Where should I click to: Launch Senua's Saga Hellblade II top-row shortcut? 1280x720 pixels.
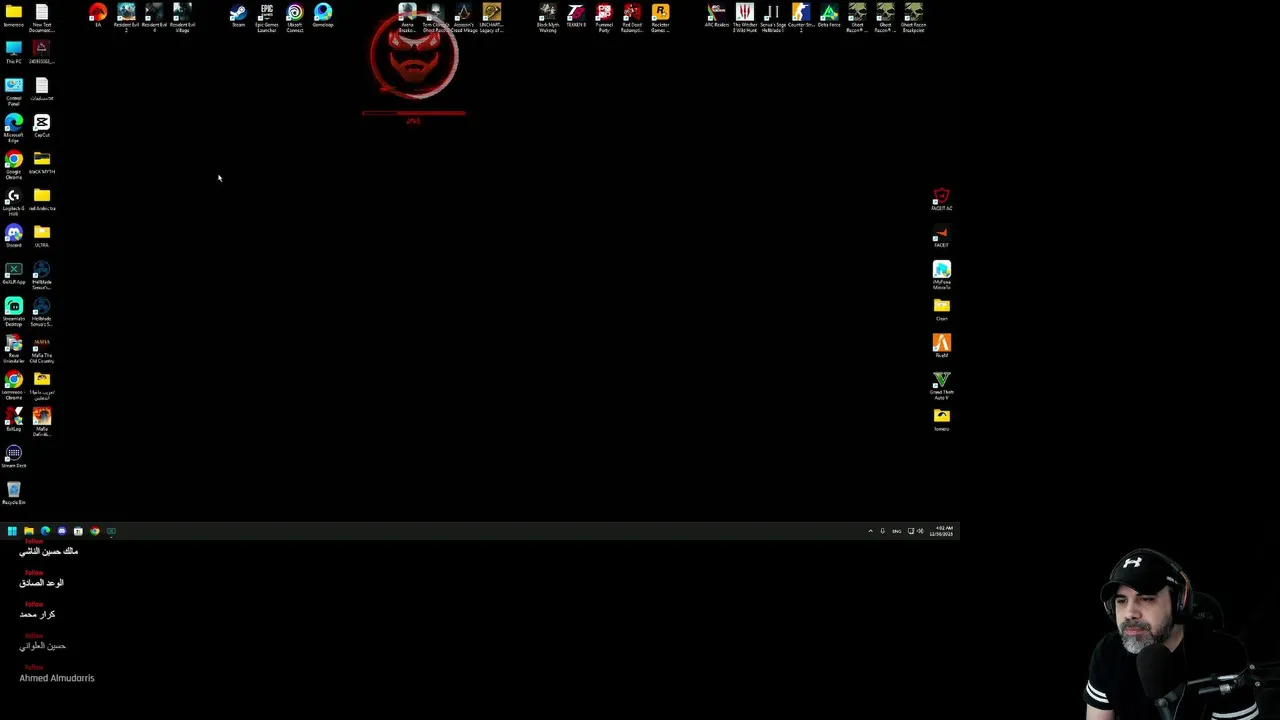773,17
